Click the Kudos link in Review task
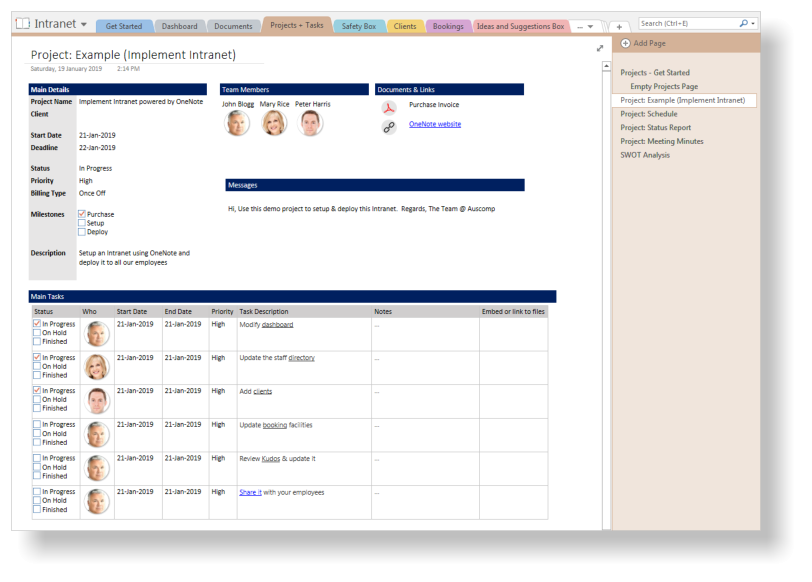This screenshot has height=582, width=812. coord(271,459)
